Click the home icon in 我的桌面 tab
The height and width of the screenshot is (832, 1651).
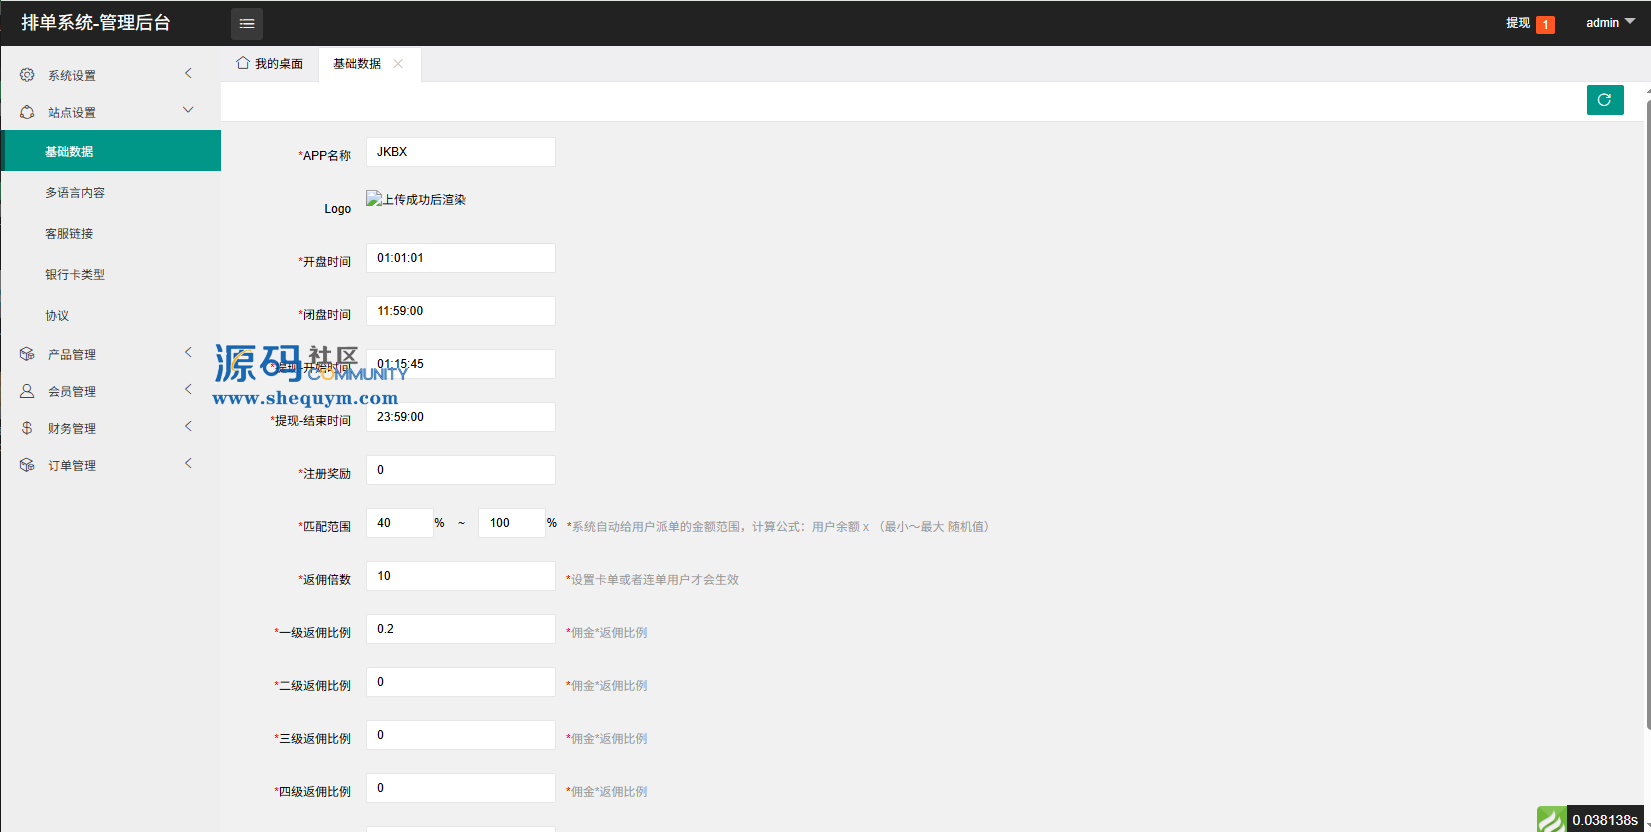coord(242,63)
